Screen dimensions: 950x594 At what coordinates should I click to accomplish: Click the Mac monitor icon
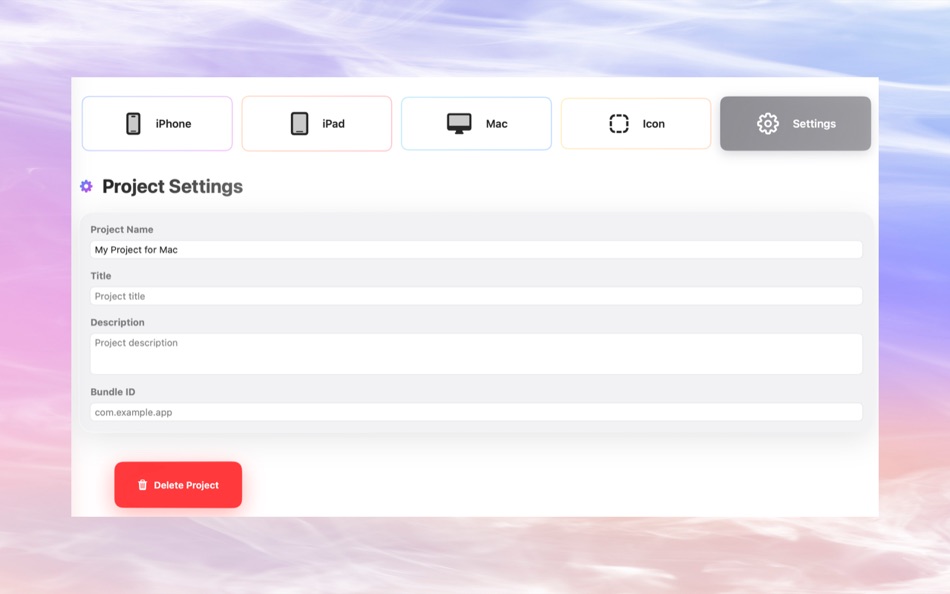(460, 123)
